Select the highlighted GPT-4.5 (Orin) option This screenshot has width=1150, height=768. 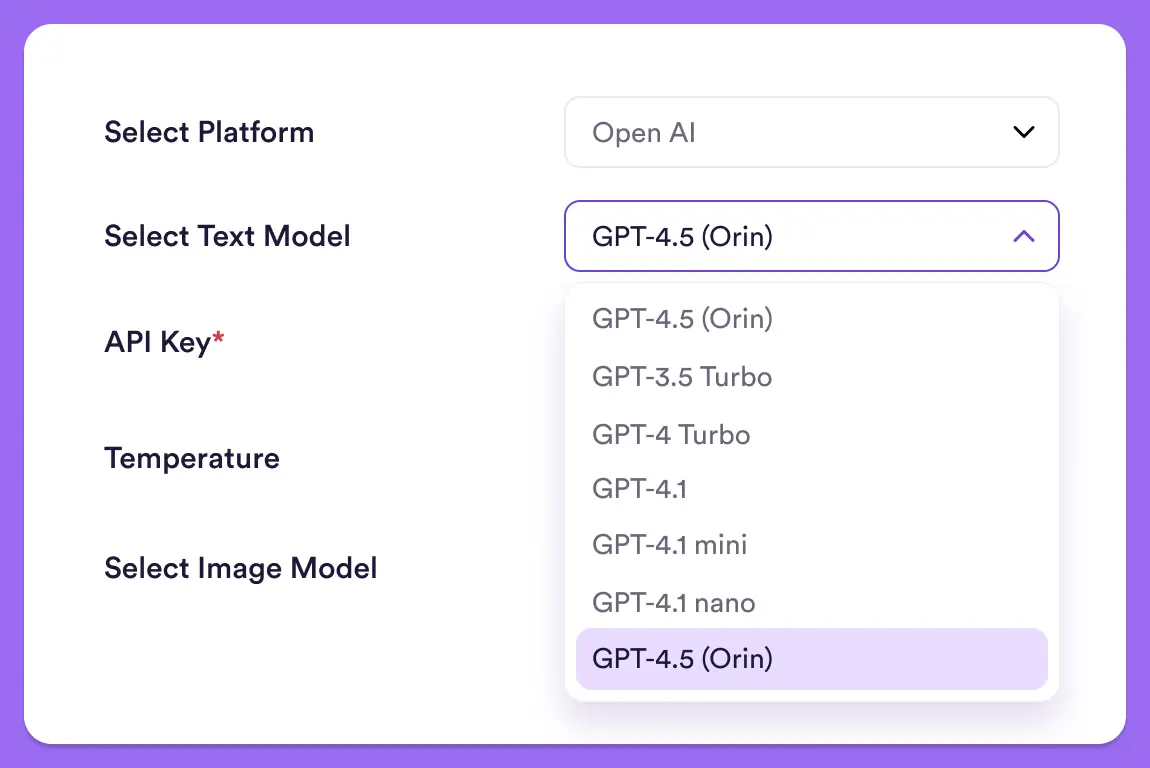coord(811,659)
